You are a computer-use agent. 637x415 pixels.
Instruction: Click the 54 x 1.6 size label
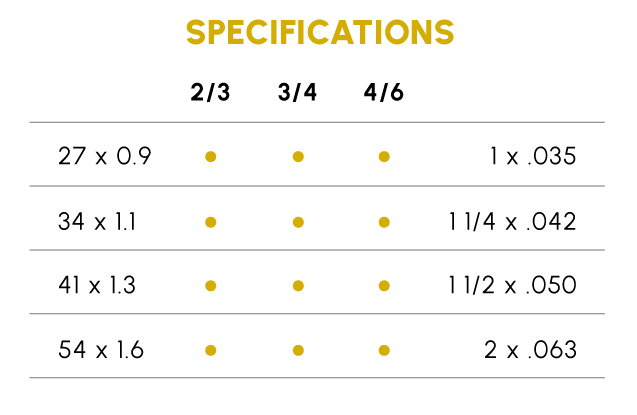point(101,350)
